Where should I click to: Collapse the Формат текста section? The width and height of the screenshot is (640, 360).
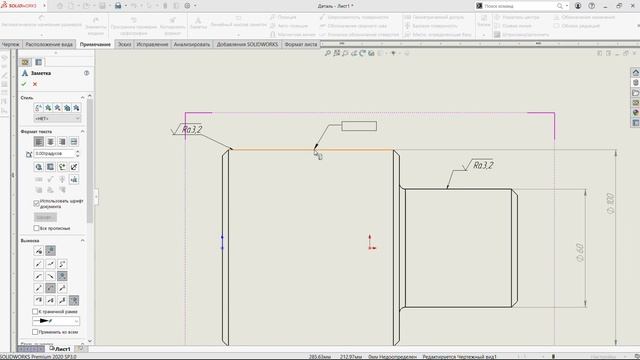(82, 131)
